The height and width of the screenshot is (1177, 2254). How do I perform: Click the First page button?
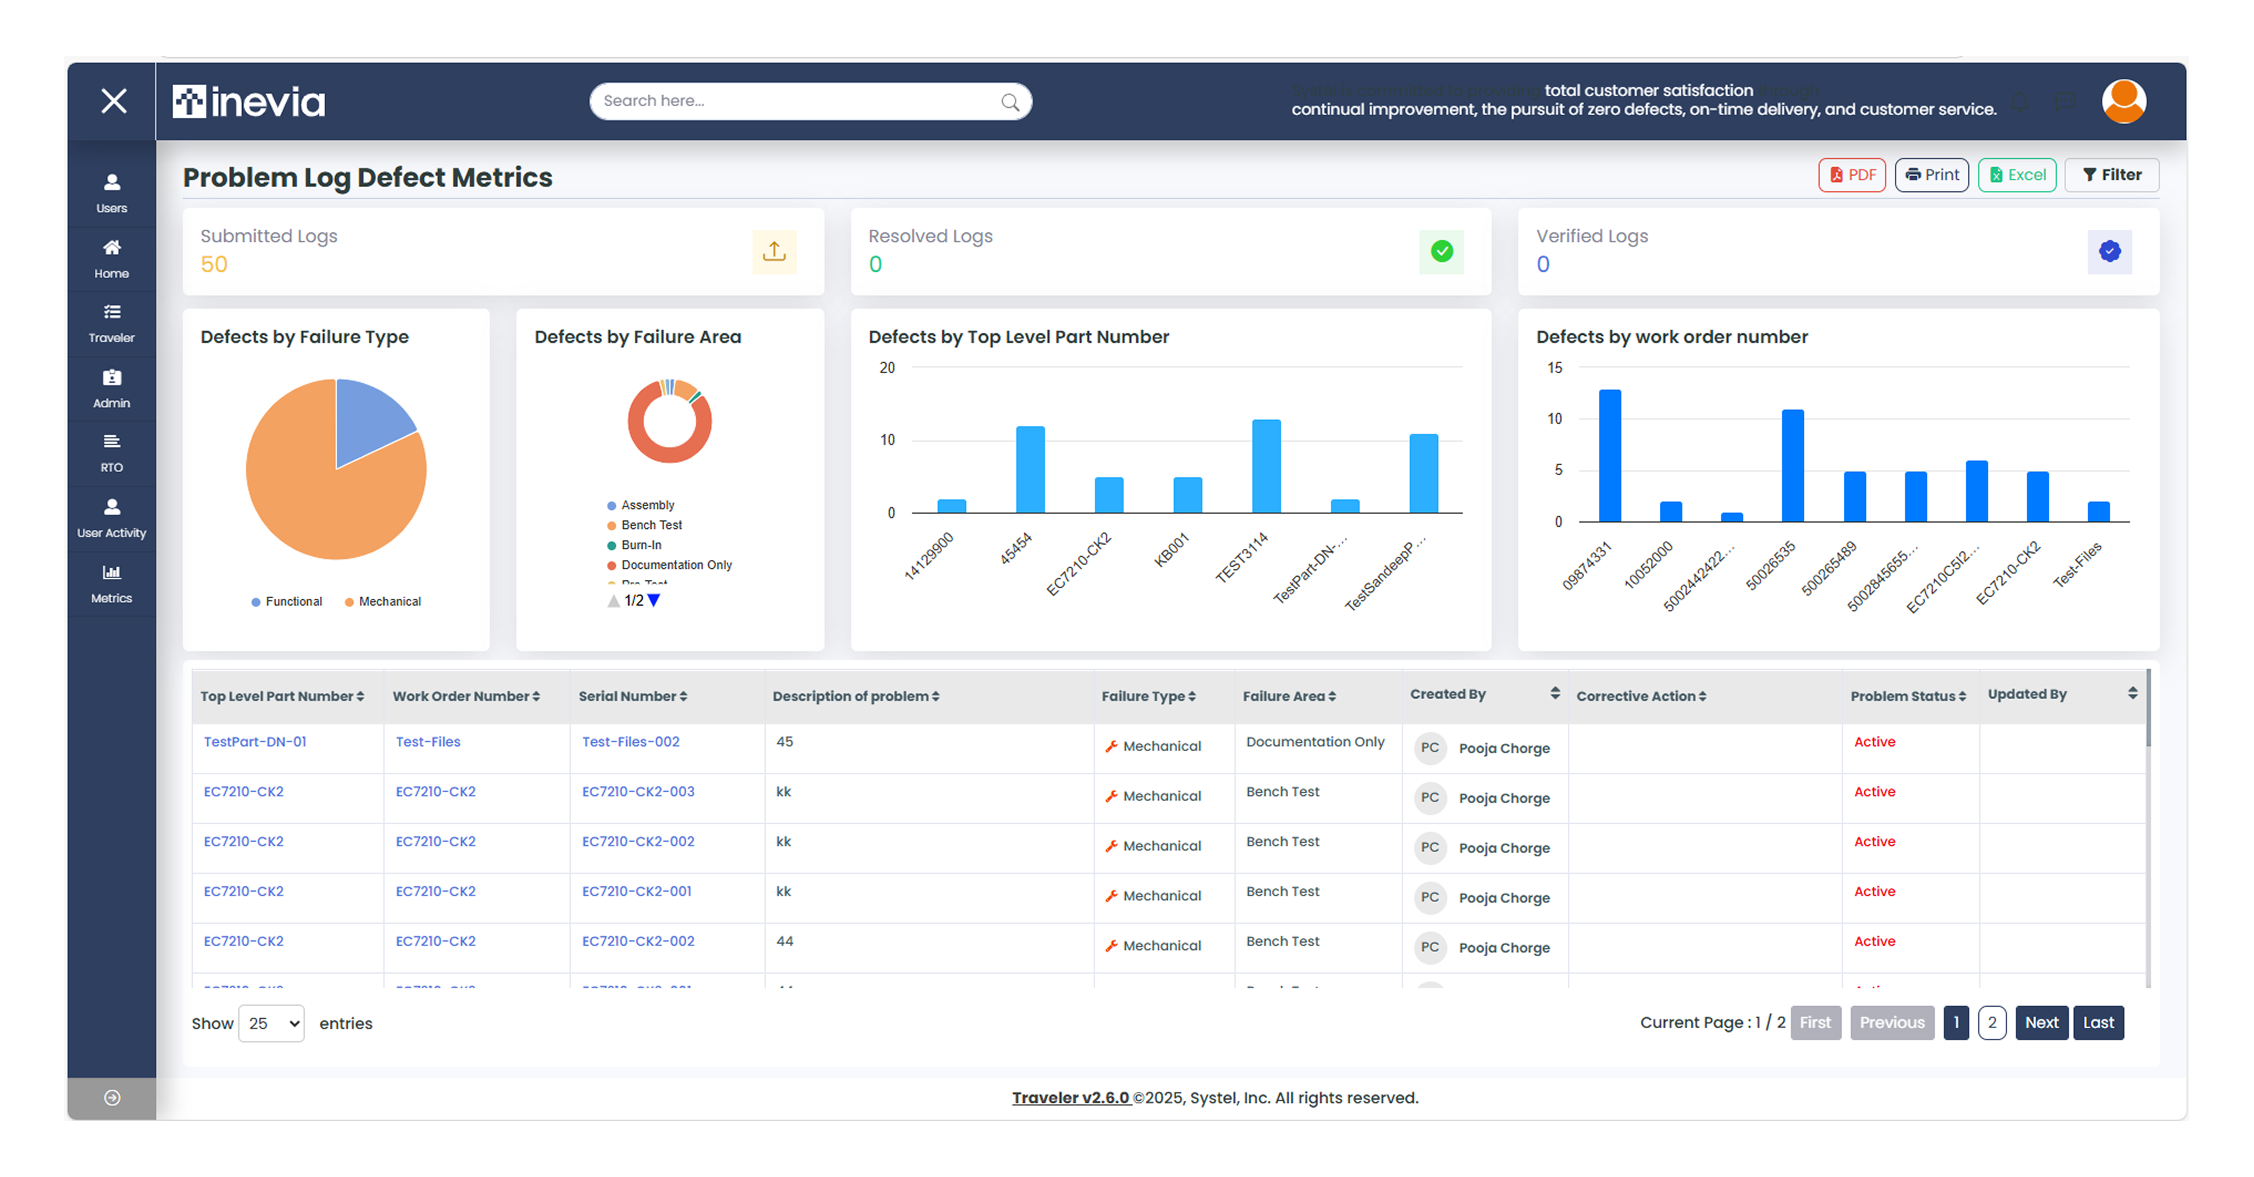(x=1815, y=1023)
